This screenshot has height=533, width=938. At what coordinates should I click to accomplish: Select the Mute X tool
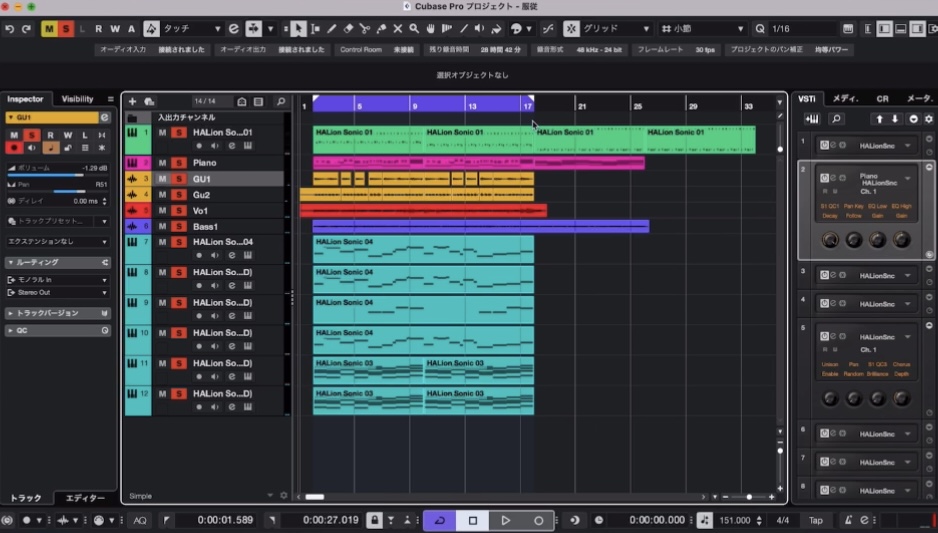(x=397, y=29)
